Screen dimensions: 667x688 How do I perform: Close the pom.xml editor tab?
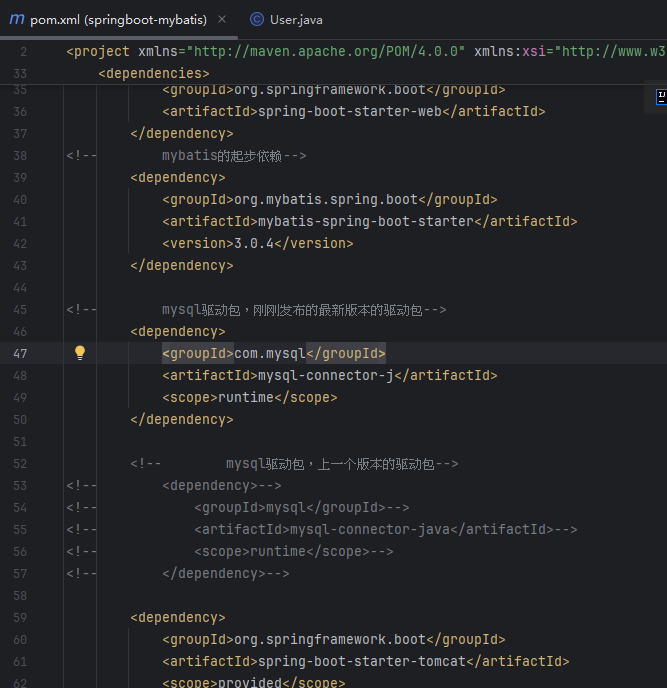tap(222, 19)
